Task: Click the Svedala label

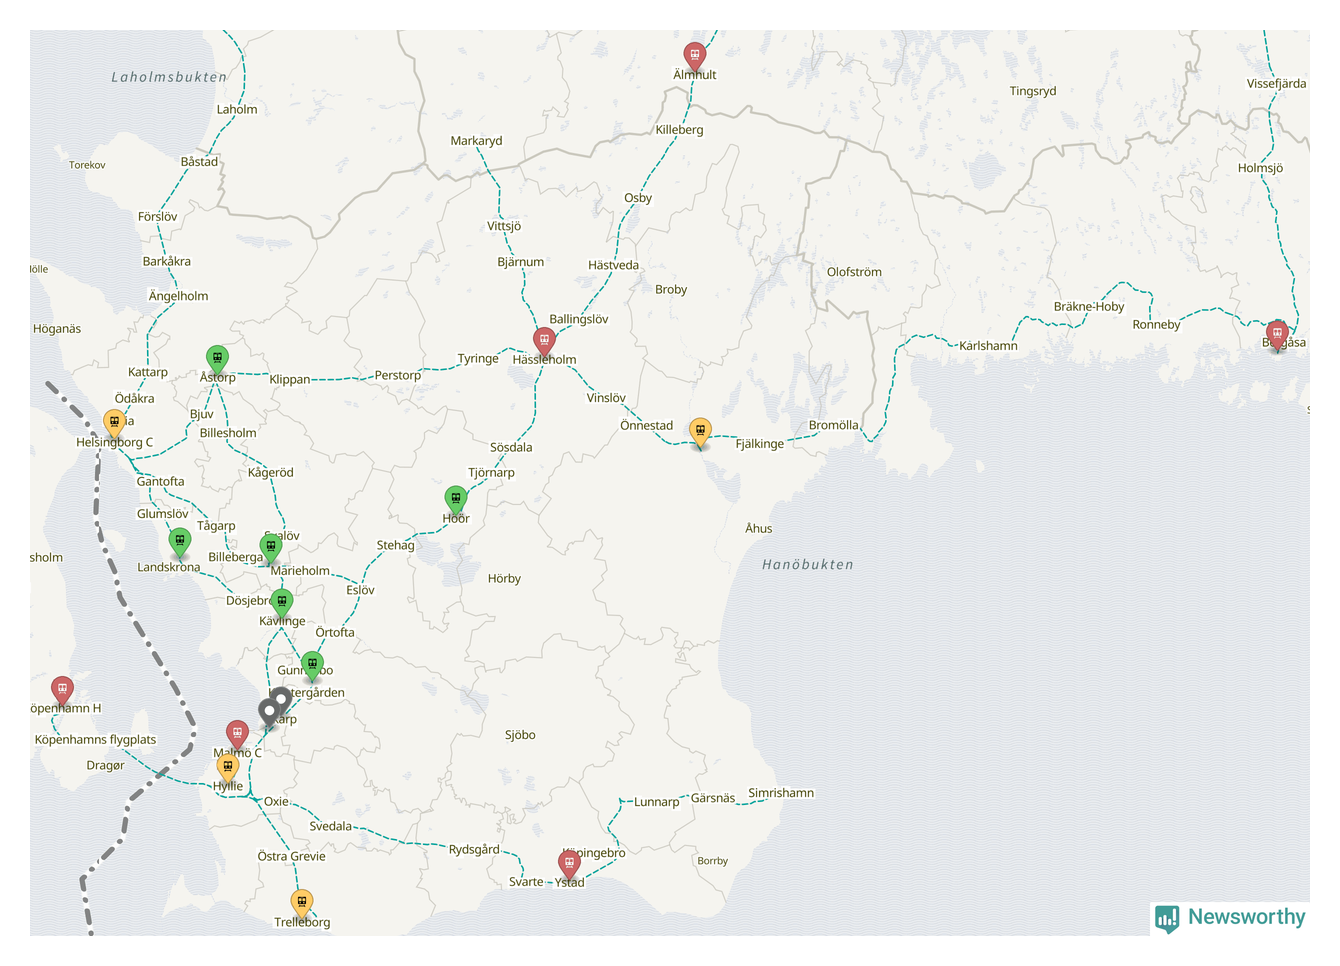Action: point(330,827)
